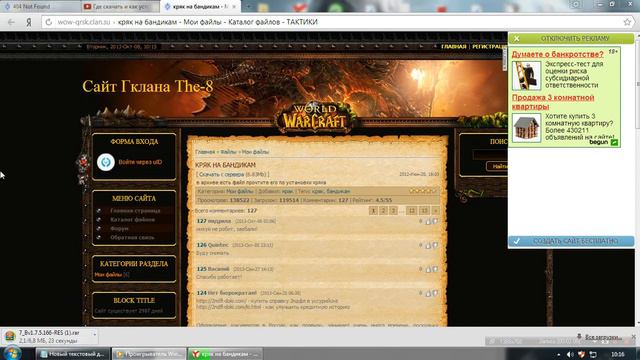
Task: Show hidden tray icons arrow
Action: click(559, 354)
